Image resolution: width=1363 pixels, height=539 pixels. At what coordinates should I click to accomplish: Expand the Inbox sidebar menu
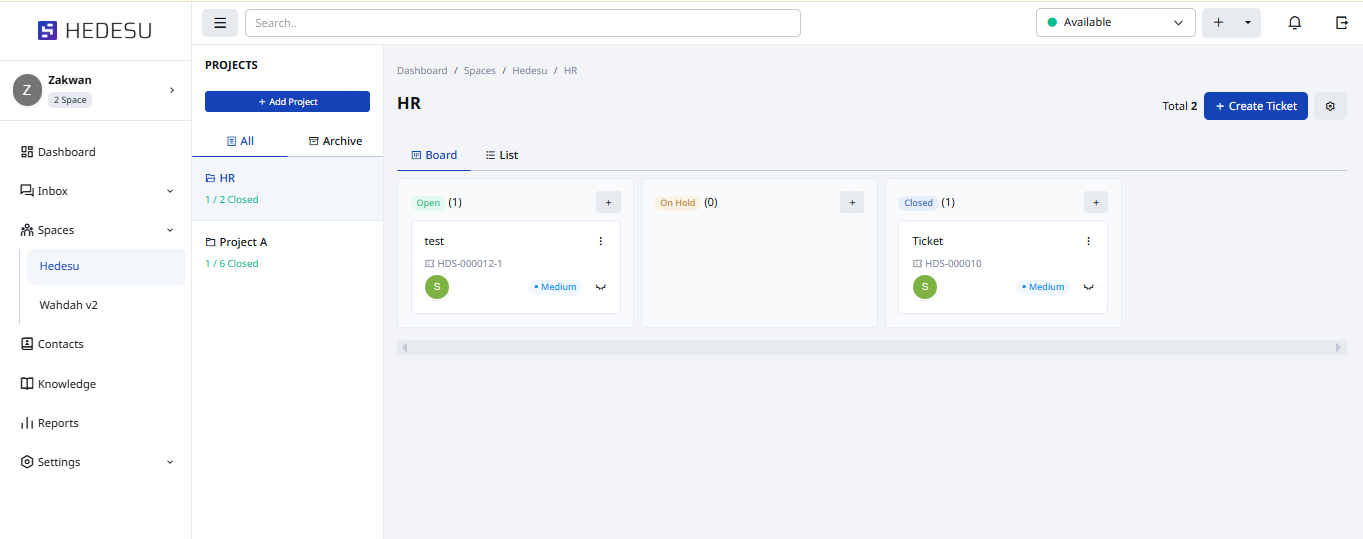pyautogui.click(x=170, y=191)
